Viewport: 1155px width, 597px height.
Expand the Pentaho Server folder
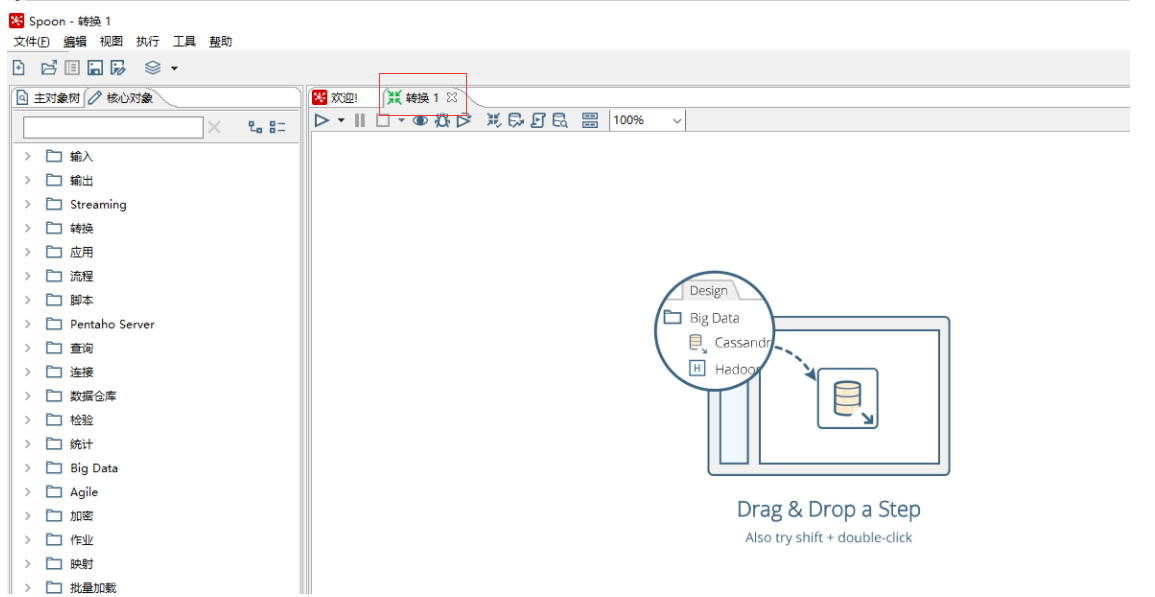click(27, 324)
